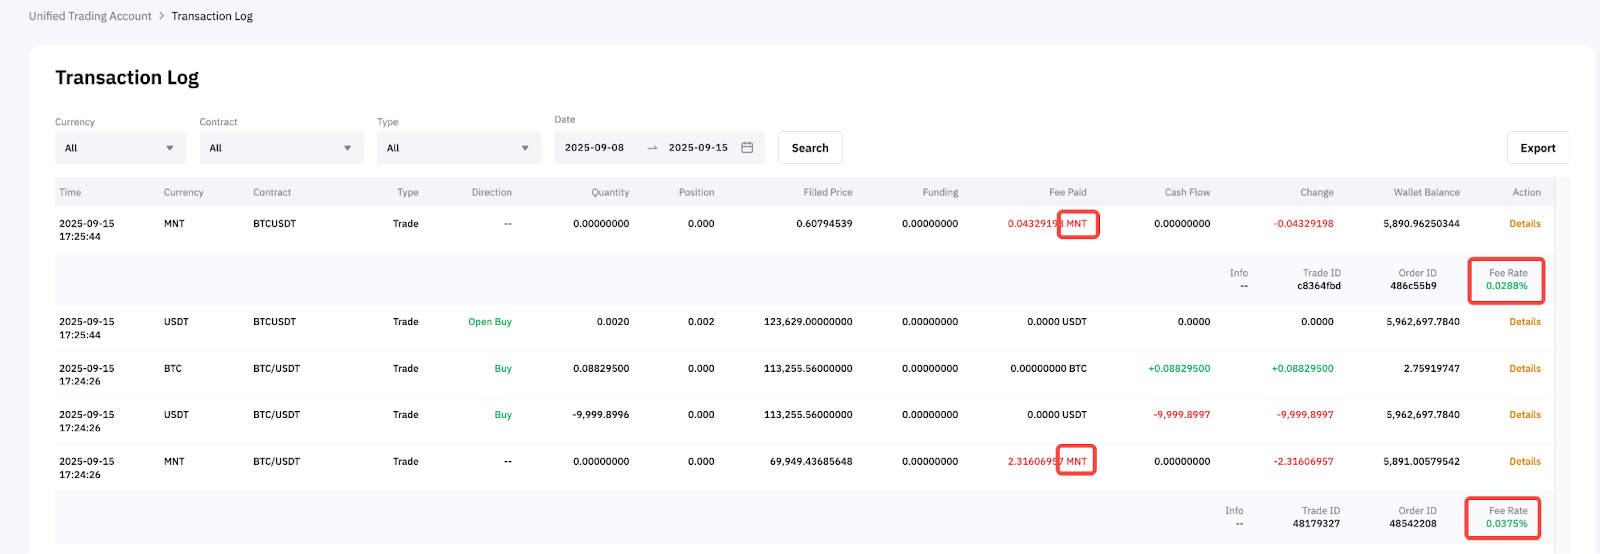Expand the Contract filter dropdown
Viewport: 1600px width, 554px height.
pos(281,148)
